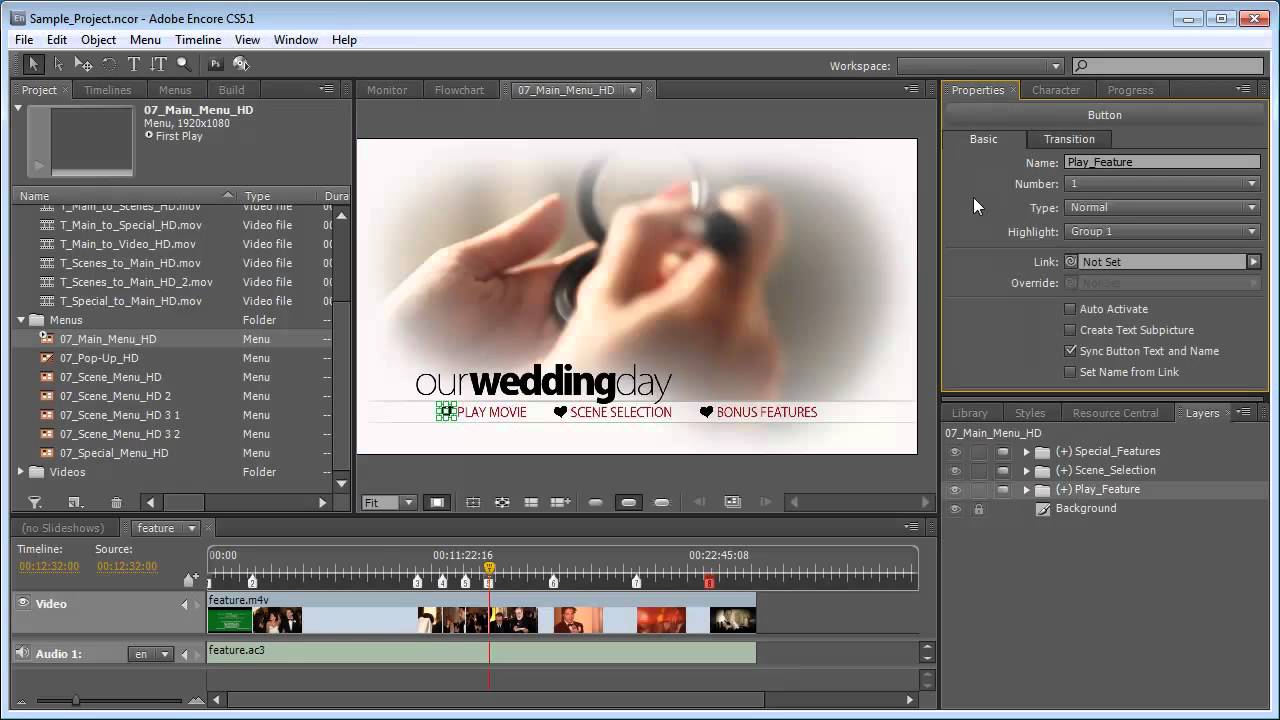This screenshot has height=720, width=1280.
Task: Expand the Special_Features layer group
Action: coord(1026,452)
